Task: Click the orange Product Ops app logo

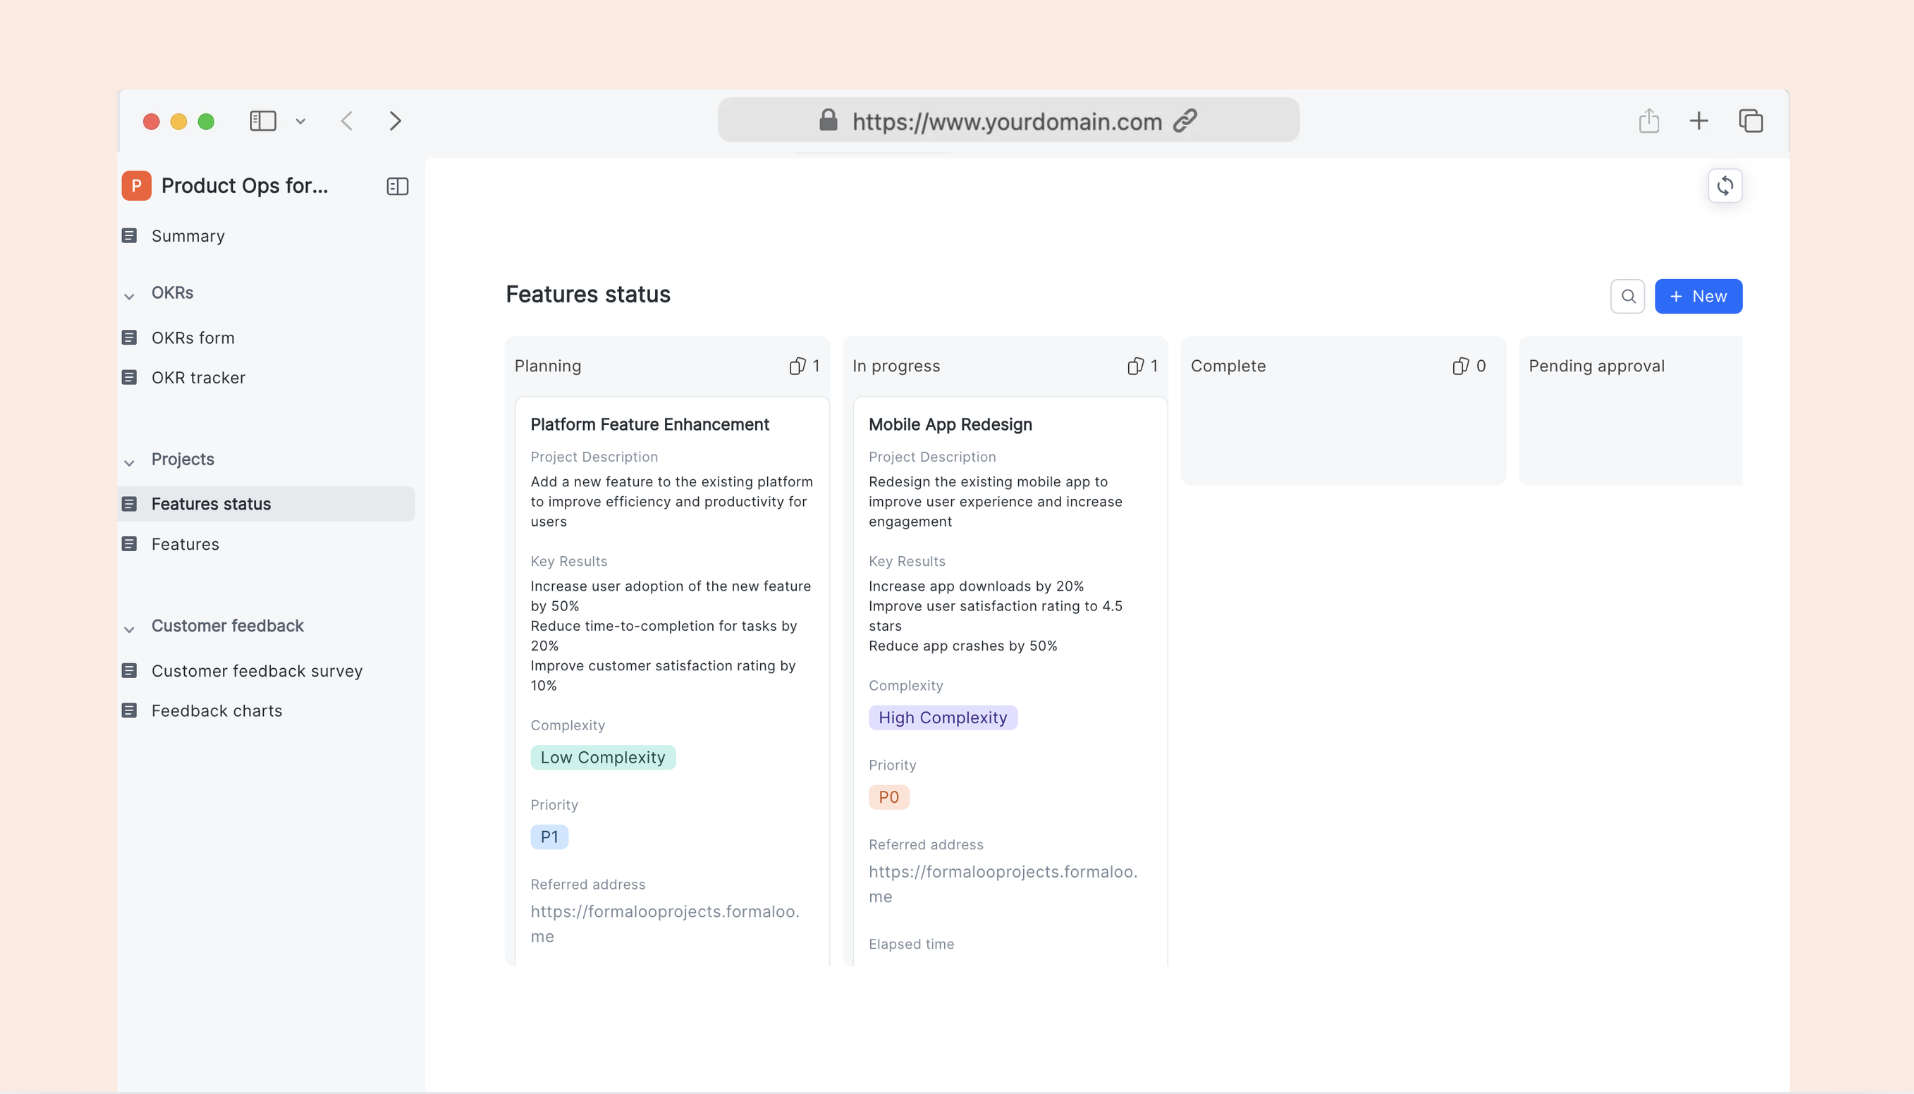Action: 136,186
